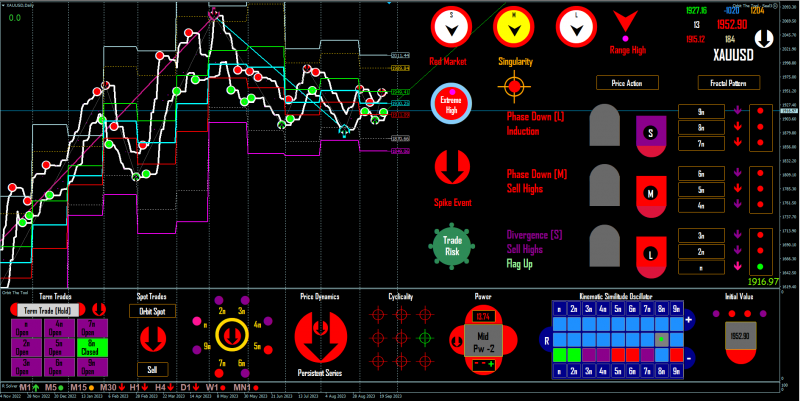Viewport: 800px width, 401px height.
Task: Click the white down arrow beside XAUUSD
Action: click(x=764, y=39)
